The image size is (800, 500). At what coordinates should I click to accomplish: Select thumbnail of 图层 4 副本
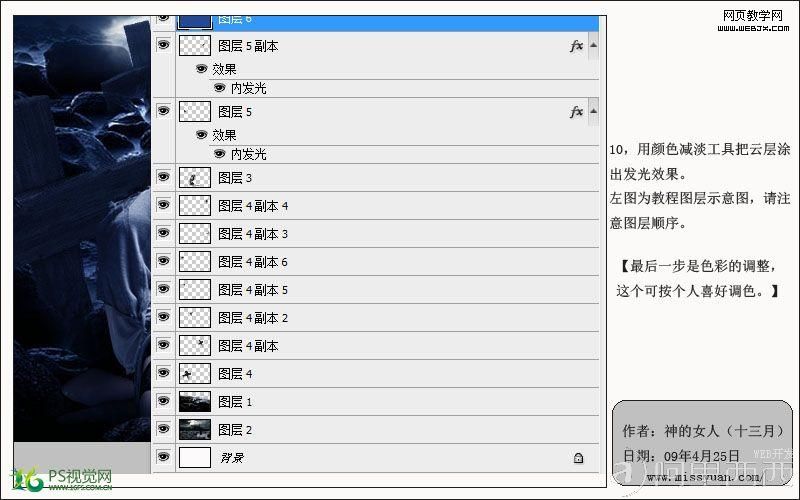pyautogui.click(x=195, y=345)
